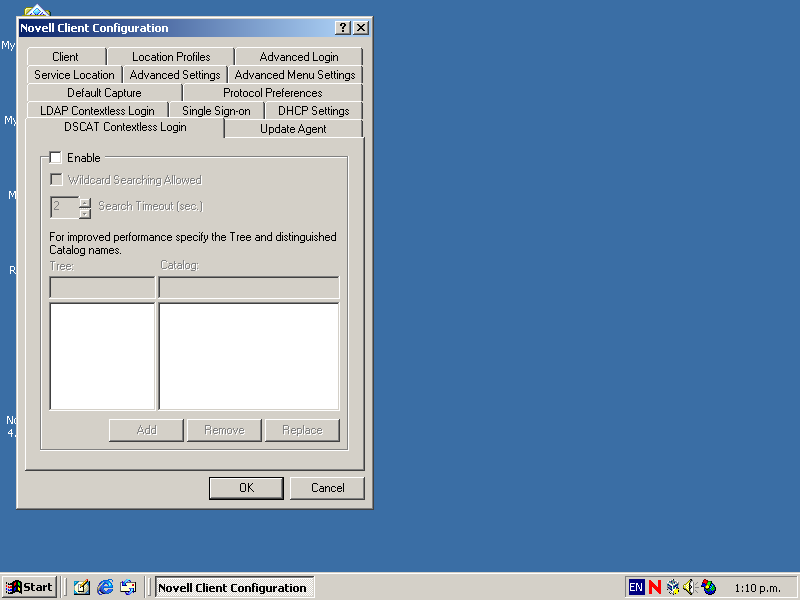Click the Add button
800x600 pixels.
coord(146,430)
